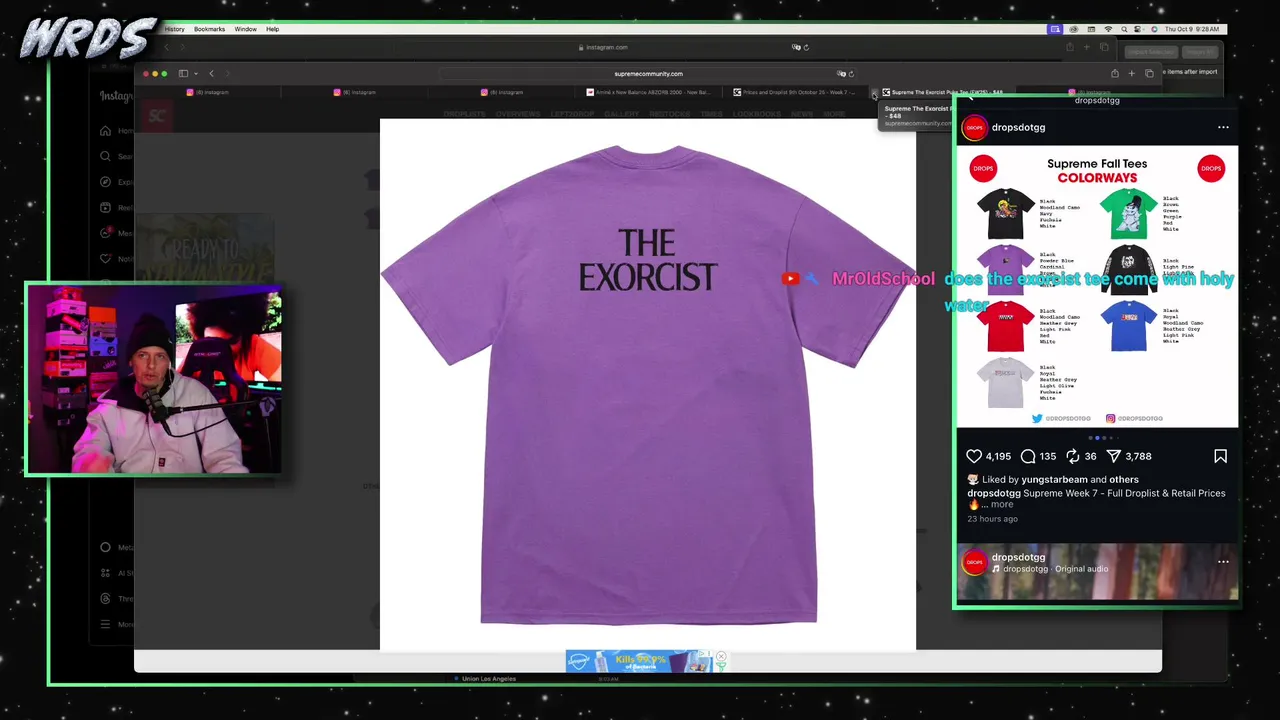Click the dropsdotgg username on the Fall Tees post
The width and height of the screenshot is (1280, 720).
(1018, 127)
